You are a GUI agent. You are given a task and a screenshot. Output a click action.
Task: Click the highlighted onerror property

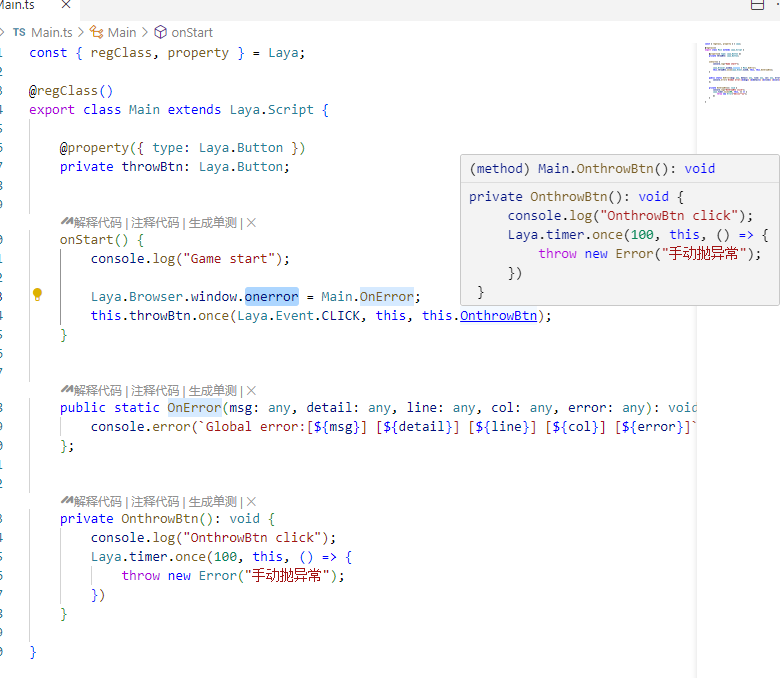pyautogui.click(x=271, y=297)
